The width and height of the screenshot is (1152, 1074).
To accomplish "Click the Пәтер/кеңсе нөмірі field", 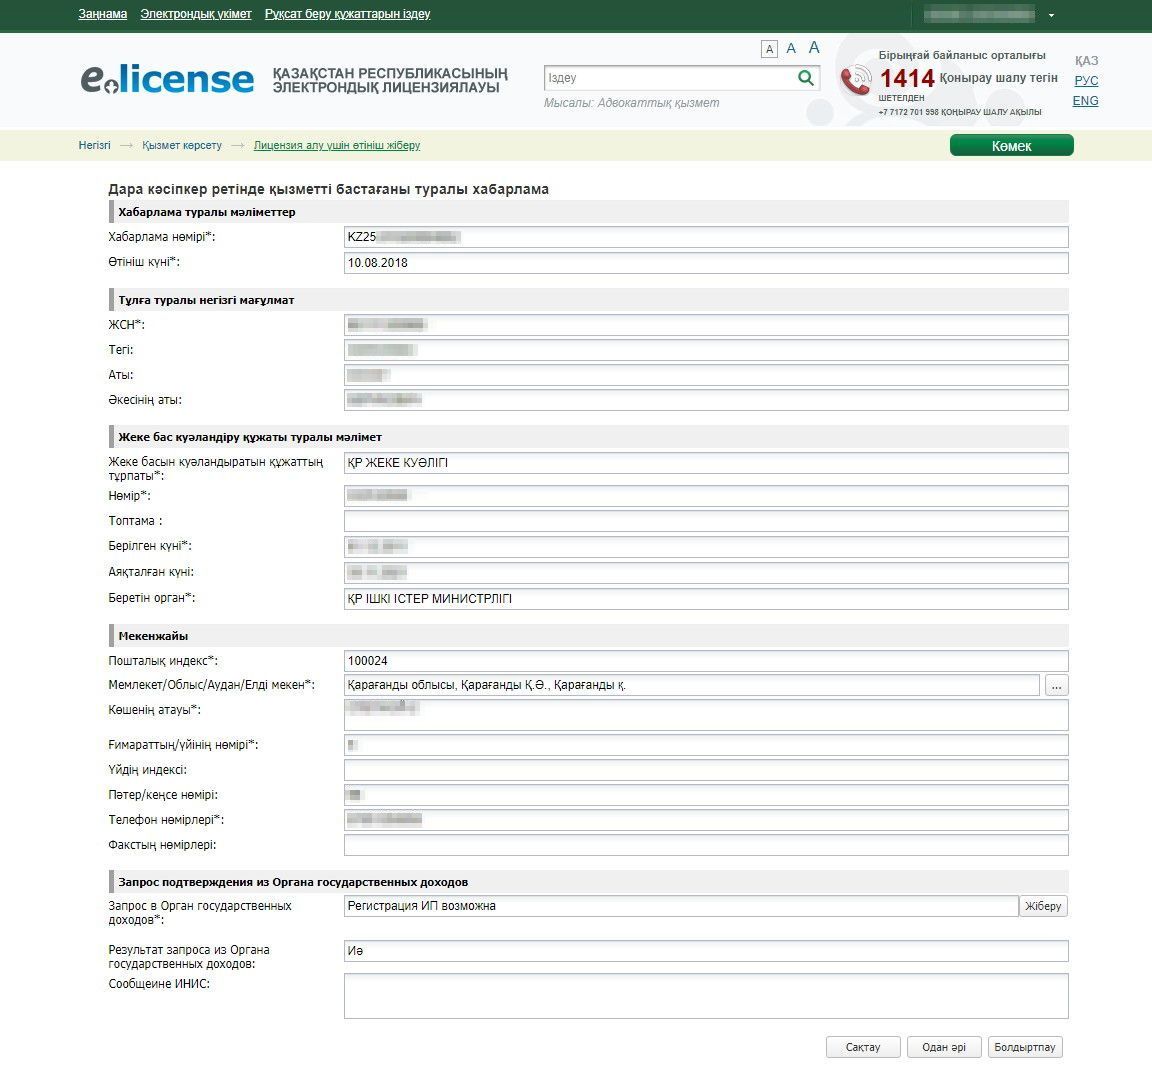I will click(706, 795).
